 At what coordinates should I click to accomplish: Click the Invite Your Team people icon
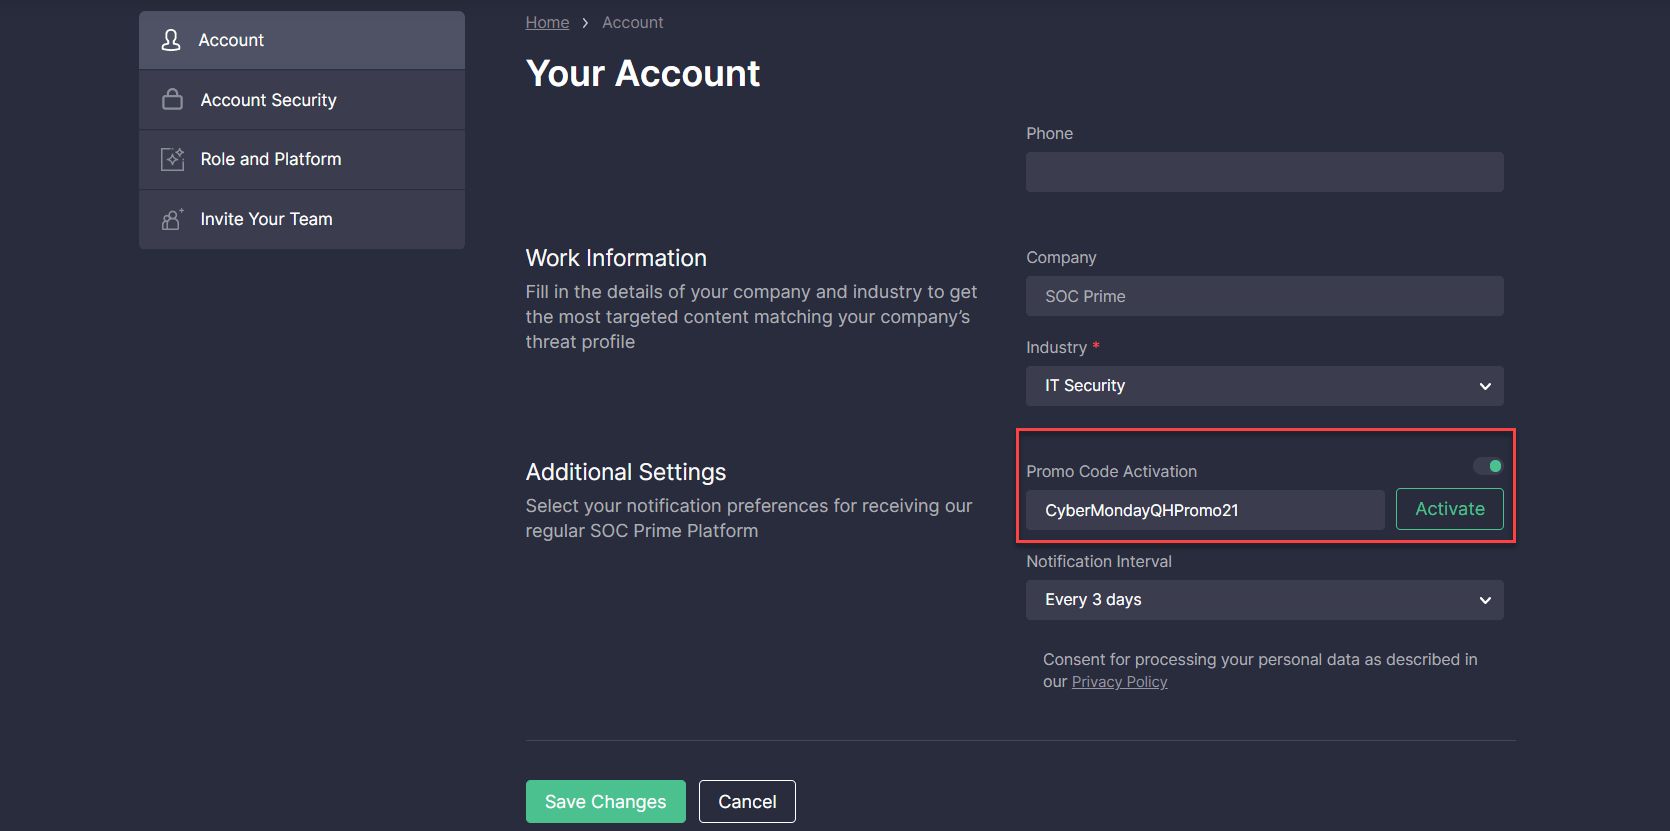172,219
